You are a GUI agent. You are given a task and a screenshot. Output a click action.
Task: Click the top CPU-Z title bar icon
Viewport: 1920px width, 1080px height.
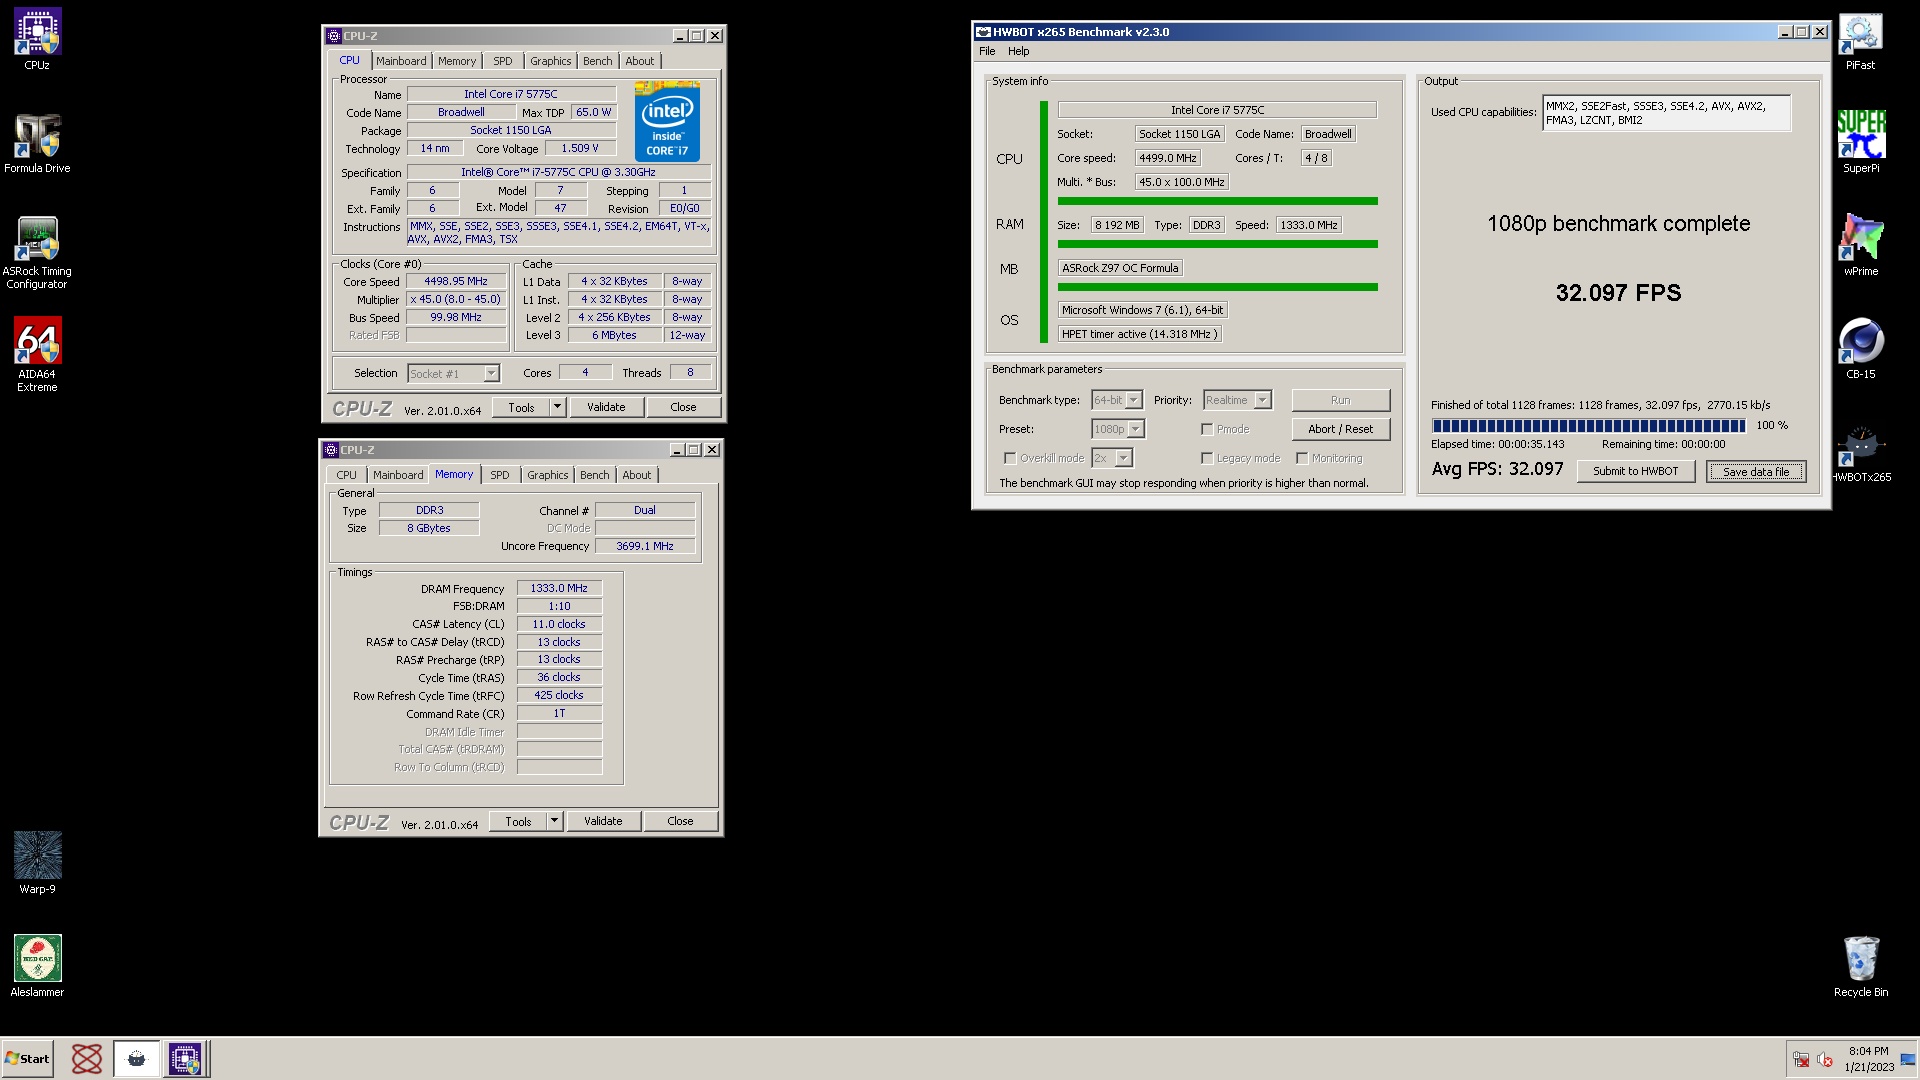[334, 36]
